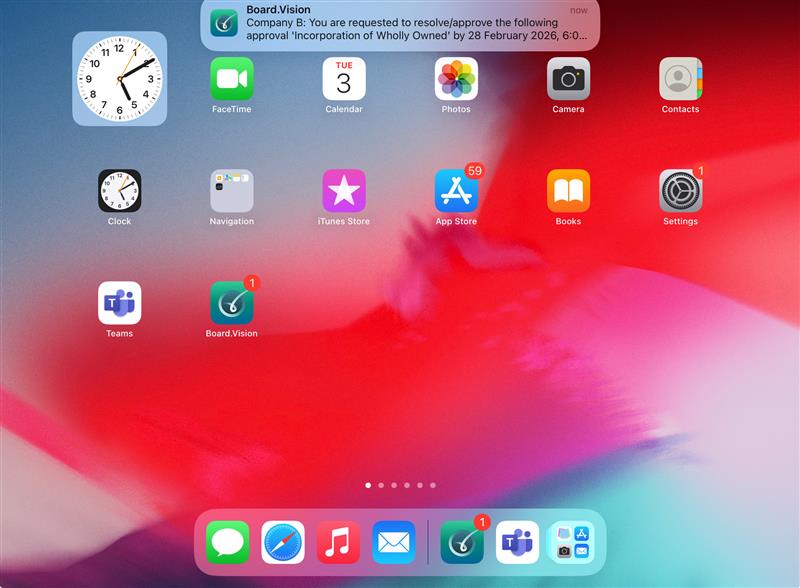This screenshot has width=800, height=588.
Task: Launch the Camera app
Action: pos(568,79)
